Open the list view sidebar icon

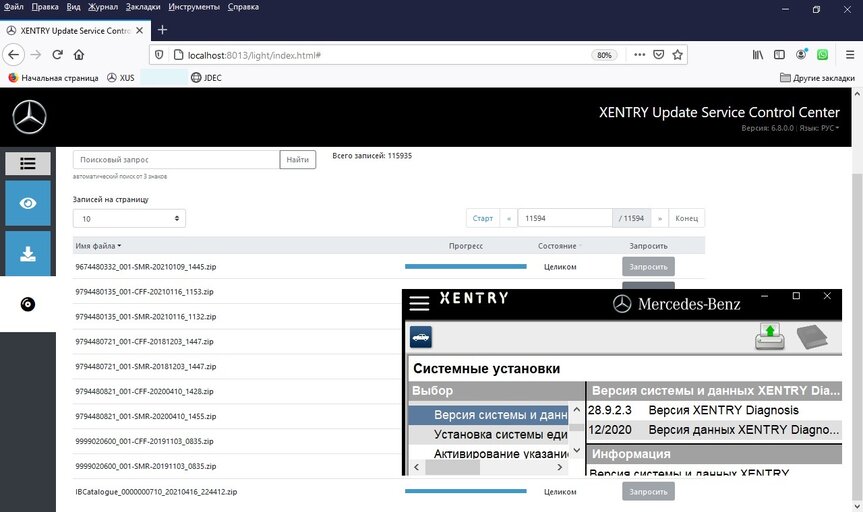pos(28,164)
